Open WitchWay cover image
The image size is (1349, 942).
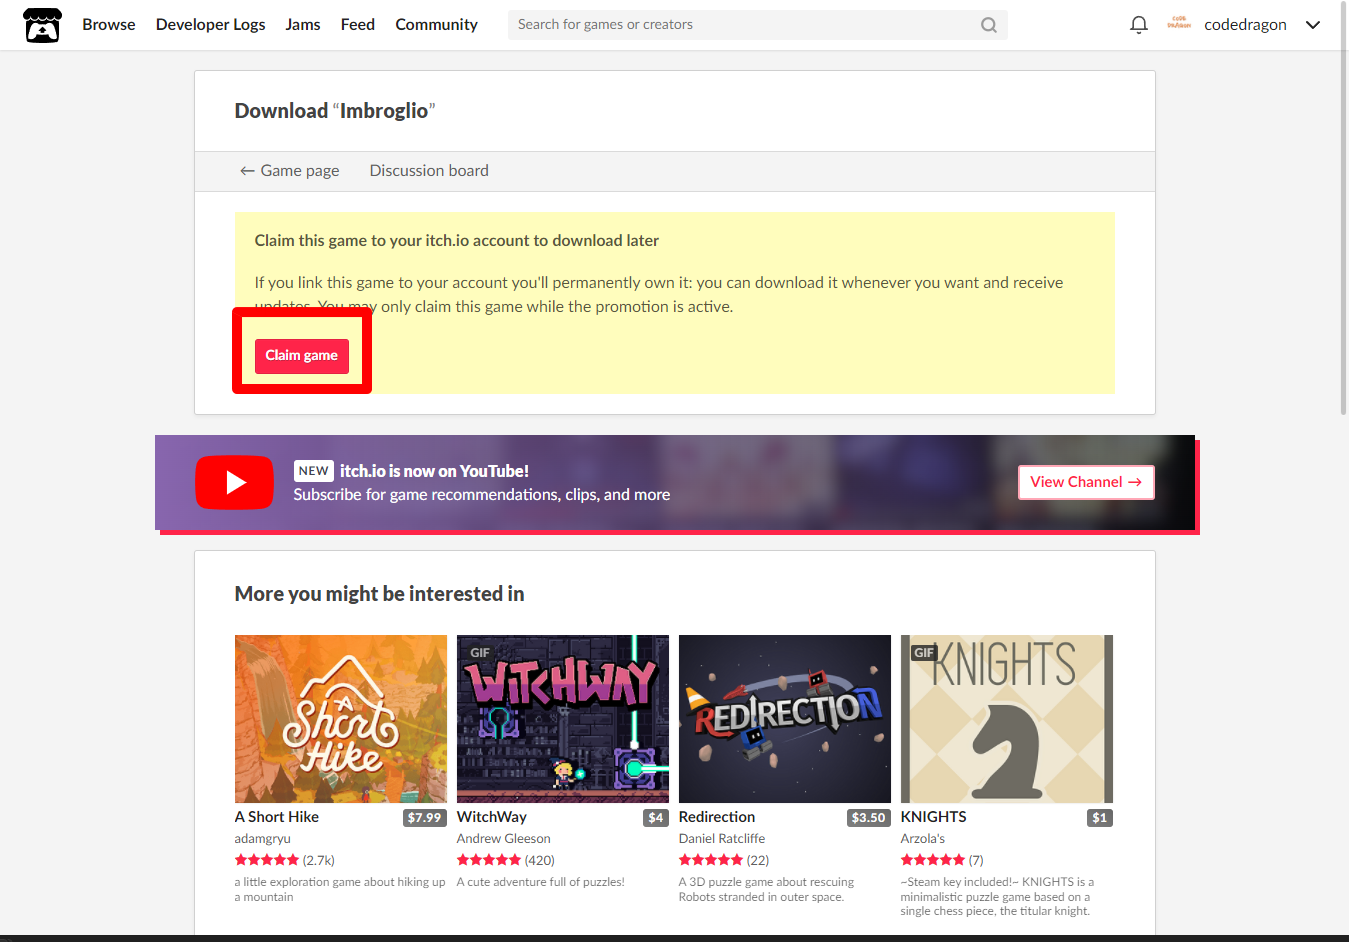tap(563, 719)
